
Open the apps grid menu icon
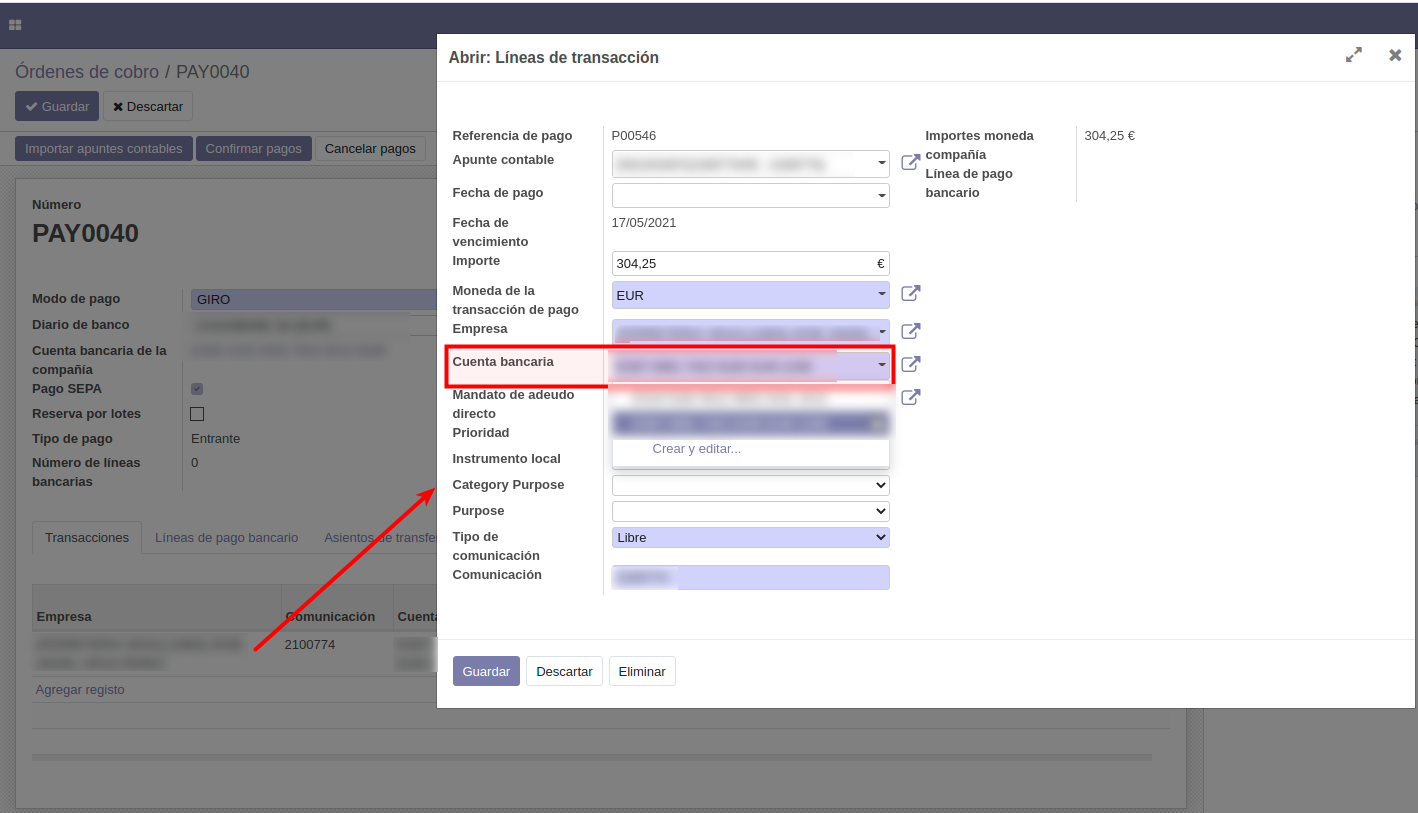[x=15, y=25]
